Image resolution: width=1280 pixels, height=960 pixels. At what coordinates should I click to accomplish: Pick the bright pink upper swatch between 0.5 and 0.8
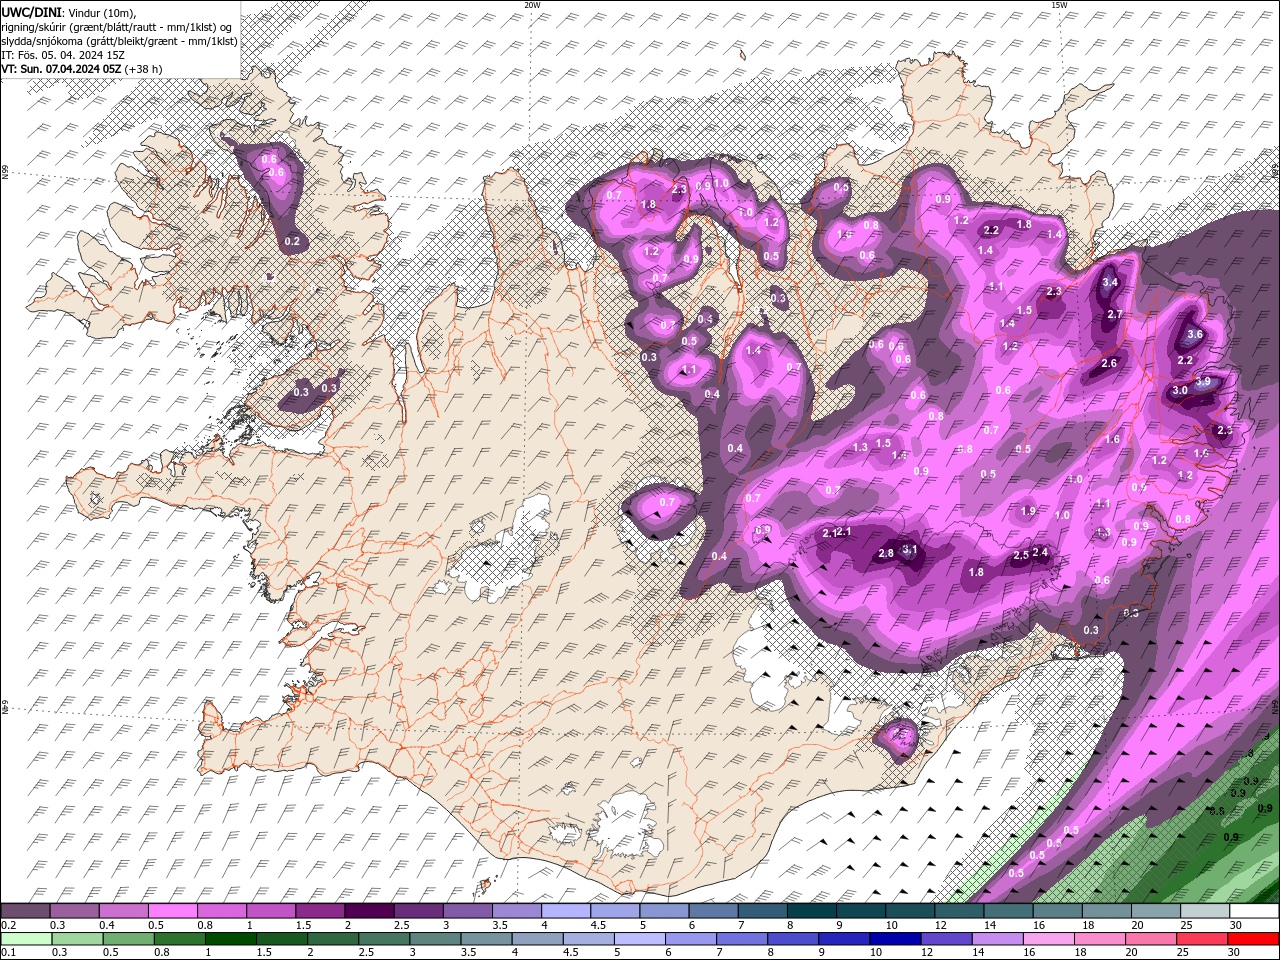click(173, 911)
